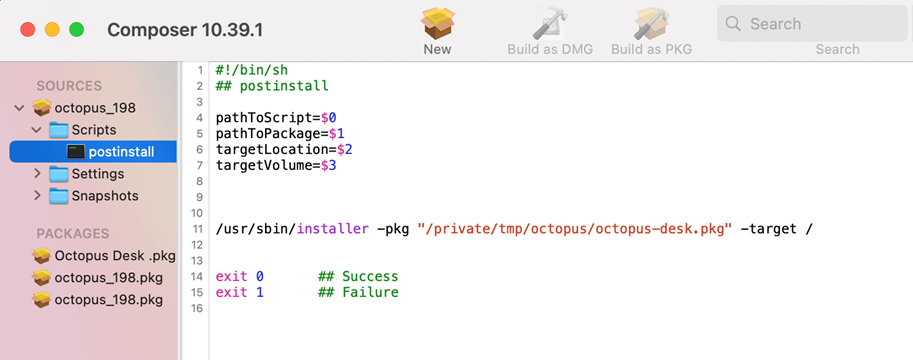The width and height of the screenshot is (913, 360).
Task: Click the exit 1 statement
Action: point(239,292)
